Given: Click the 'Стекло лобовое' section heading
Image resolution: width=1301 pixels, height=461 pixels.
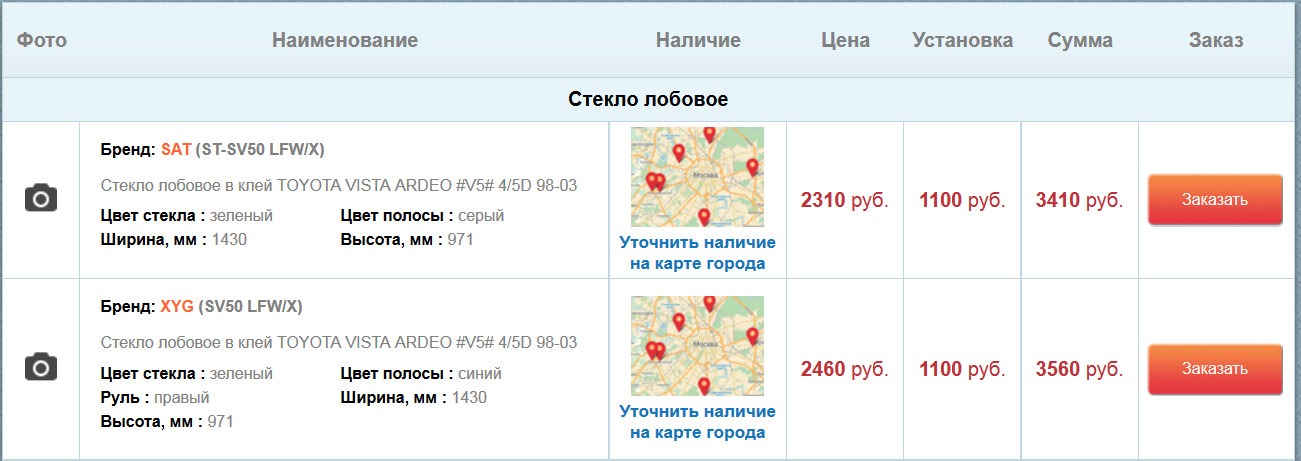Looking at the screenshot, I should [648, 99].
